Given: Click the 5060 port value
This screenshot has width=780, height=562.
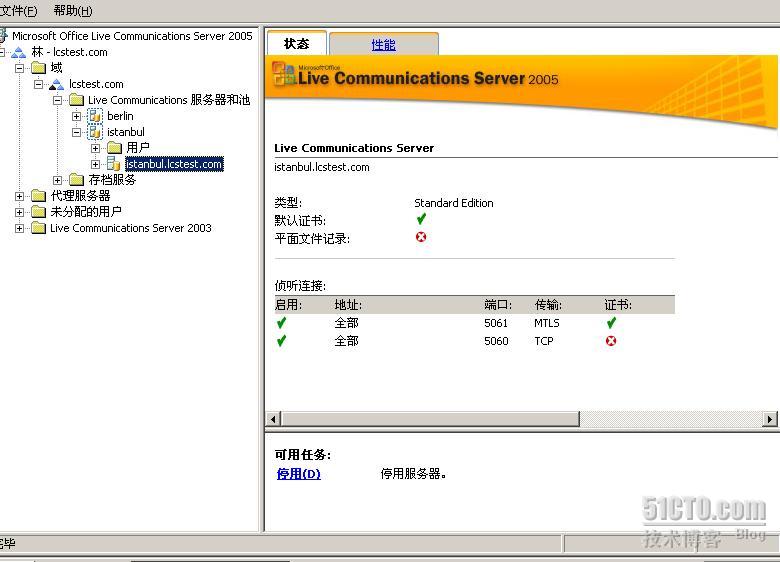Looking at the screenshot, I should coord(496,341).
